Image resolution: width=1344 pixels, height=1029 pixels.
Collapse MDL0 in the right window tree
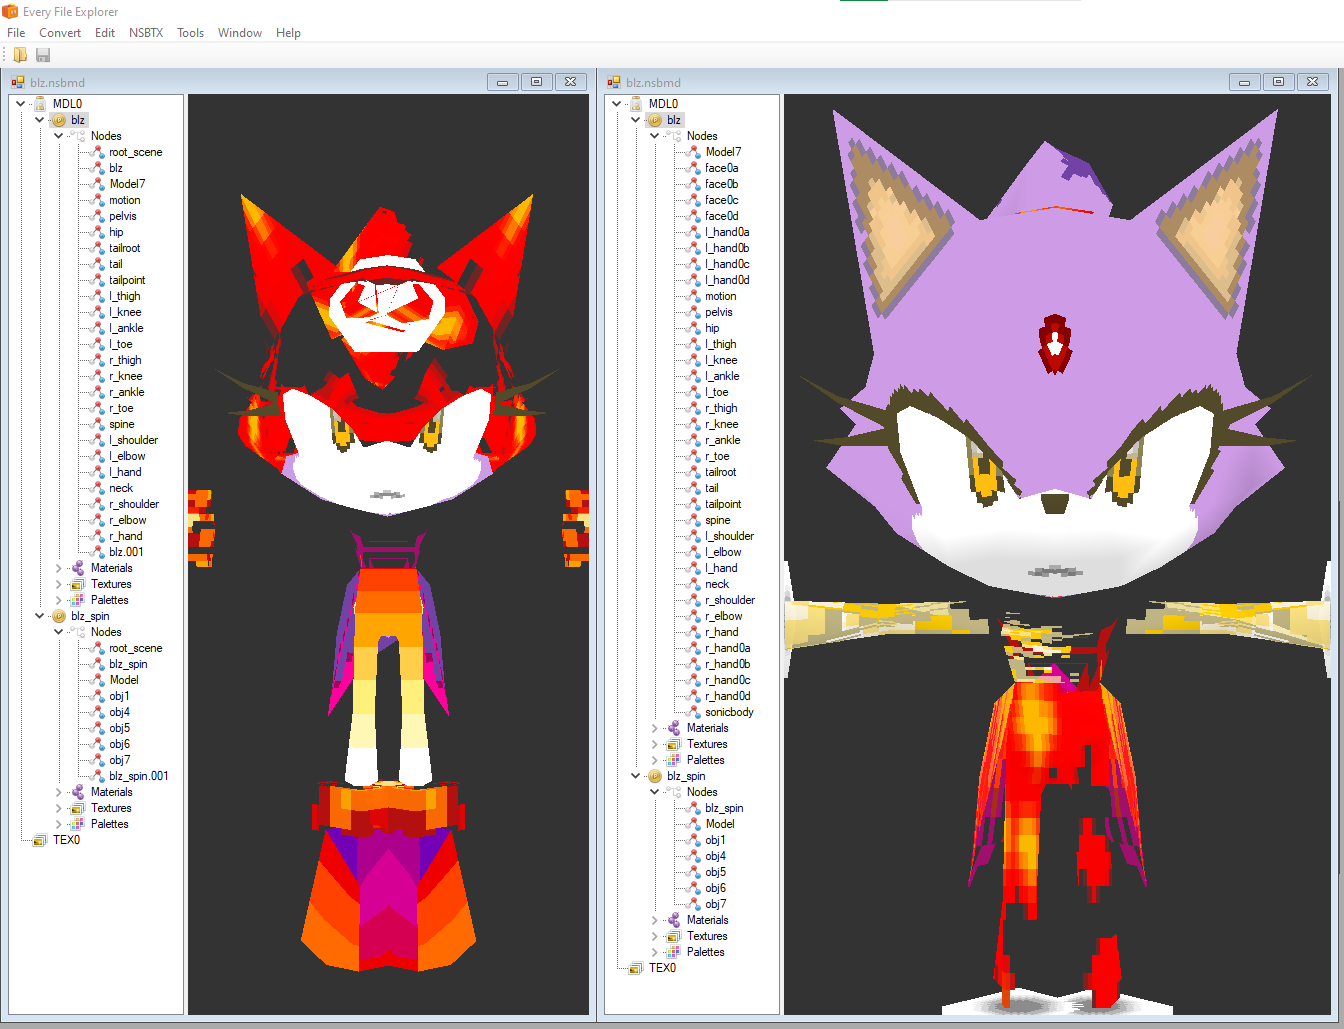pyautogui.click(x=616, y=104)
